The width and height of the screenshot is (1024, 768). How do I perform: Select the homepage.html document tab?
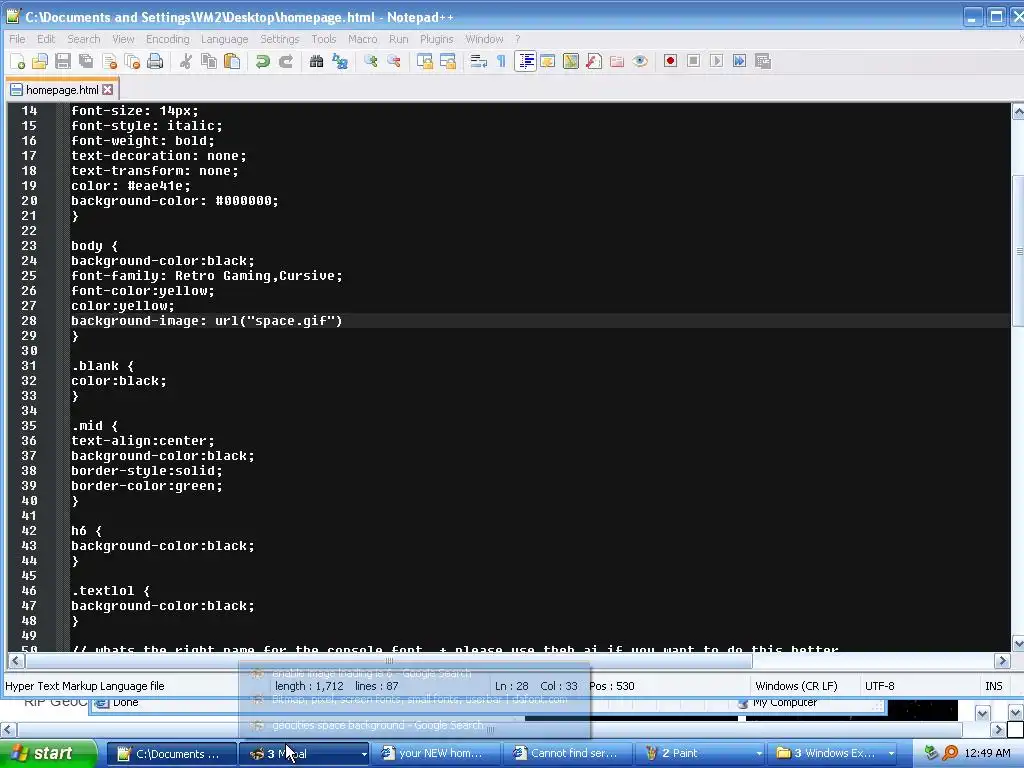62,89
